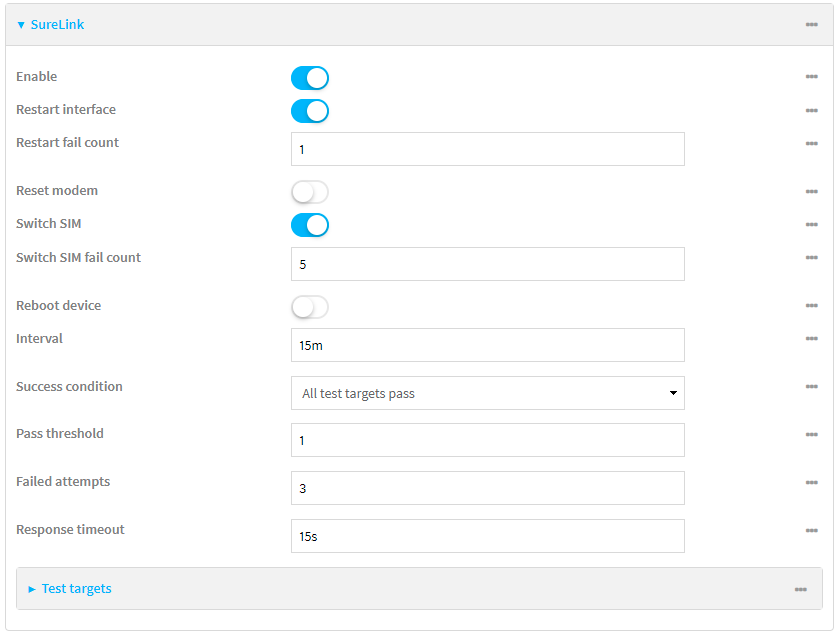Click the SureLink section header
This screenshot has height=634, width=836.
coord(56,23)
